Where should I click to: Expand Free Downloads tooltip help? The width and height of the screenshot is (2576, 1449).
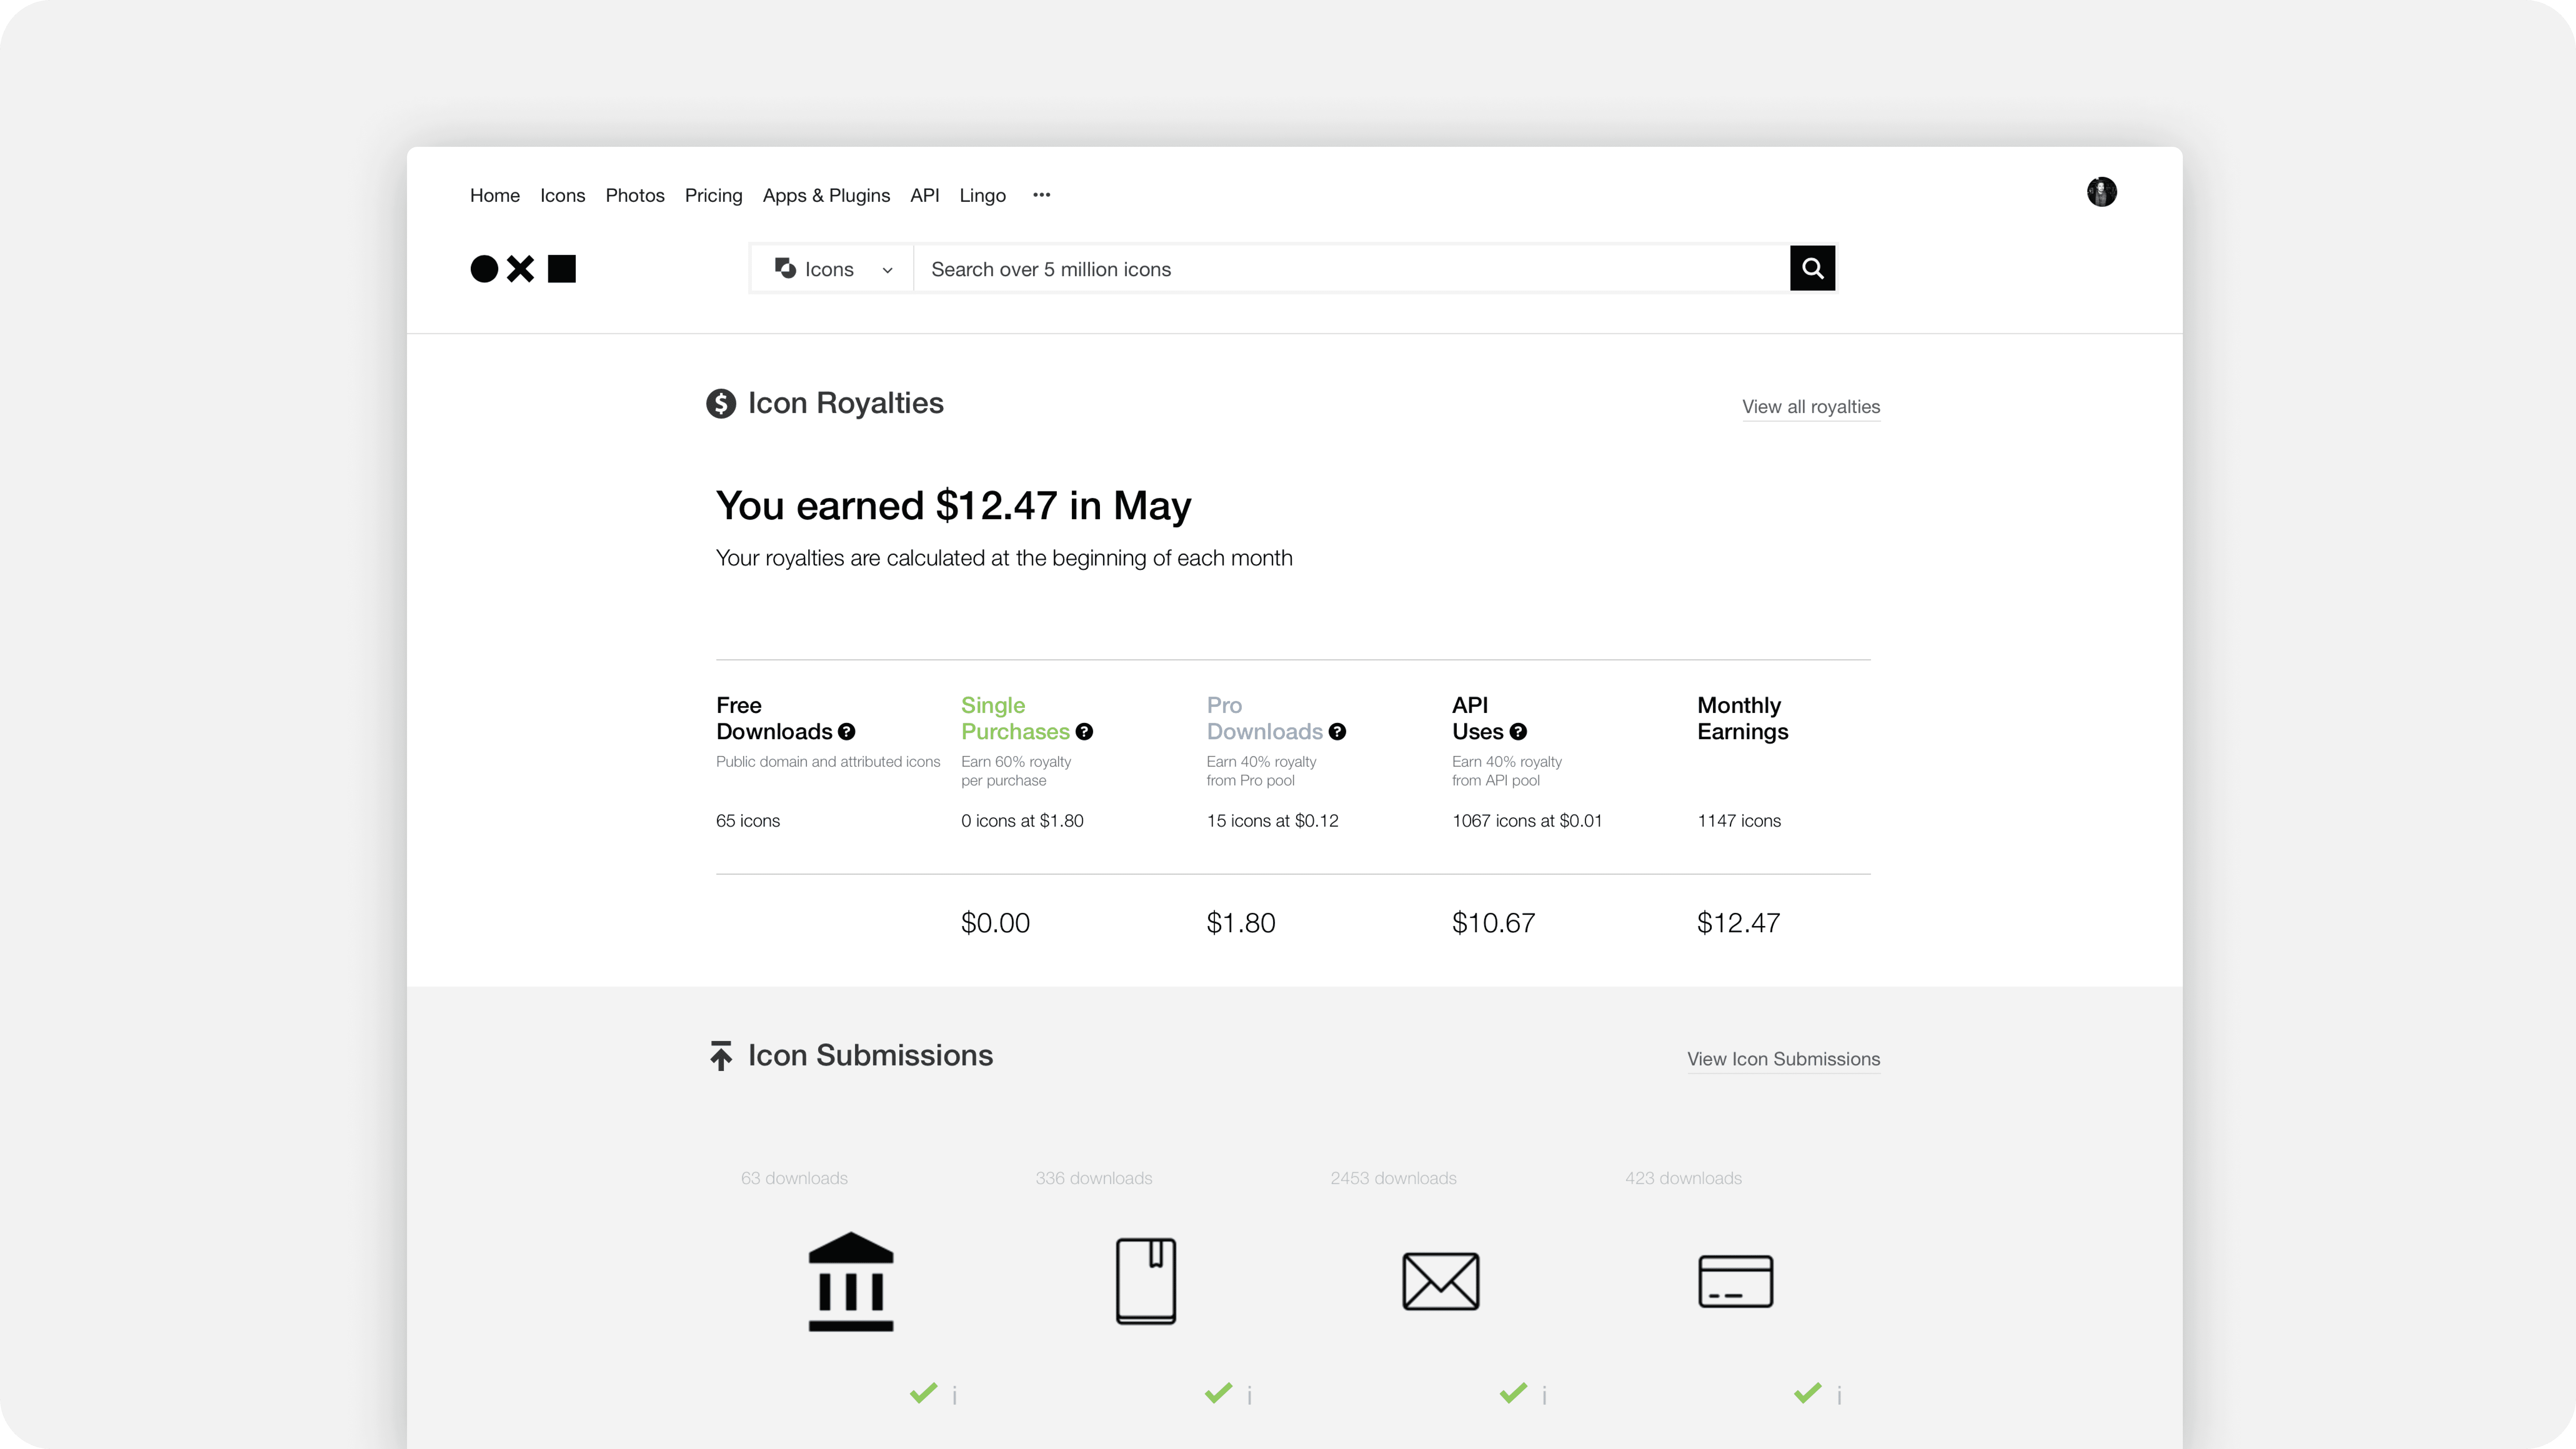[846, 731]
